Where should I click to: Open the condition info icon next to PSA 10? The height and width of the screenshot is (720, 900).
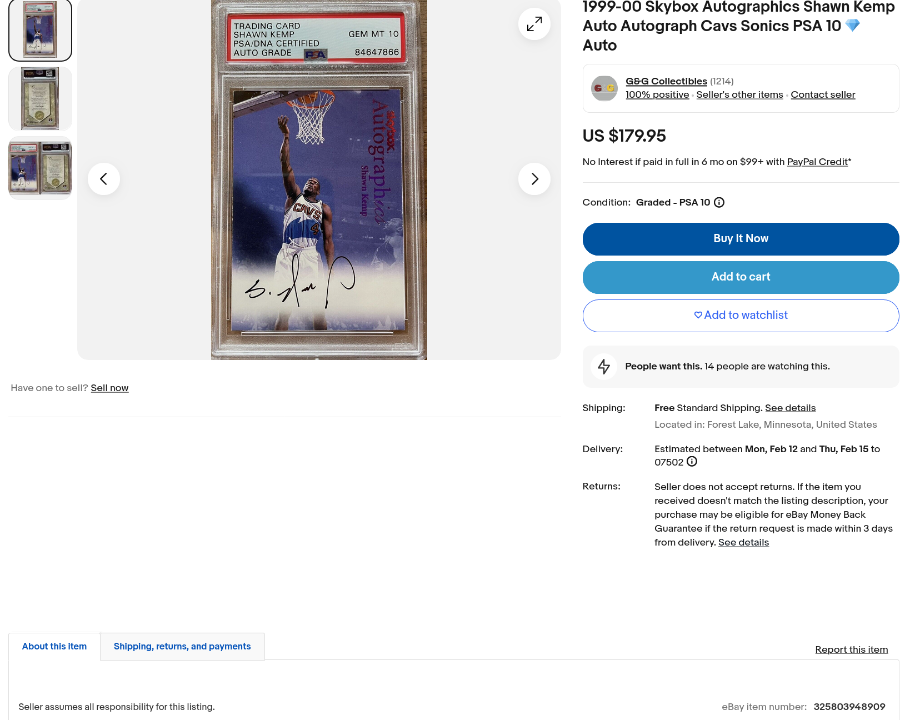coord(719,202)
